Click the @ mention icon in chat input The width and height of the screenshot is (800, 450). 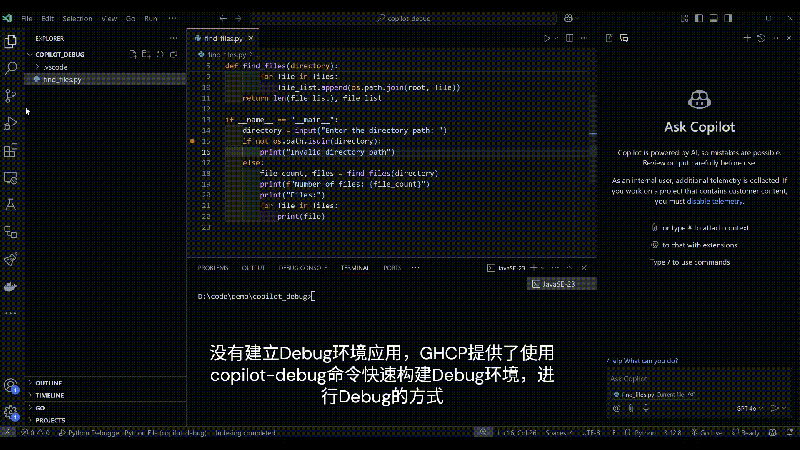(x=616, y=408)
